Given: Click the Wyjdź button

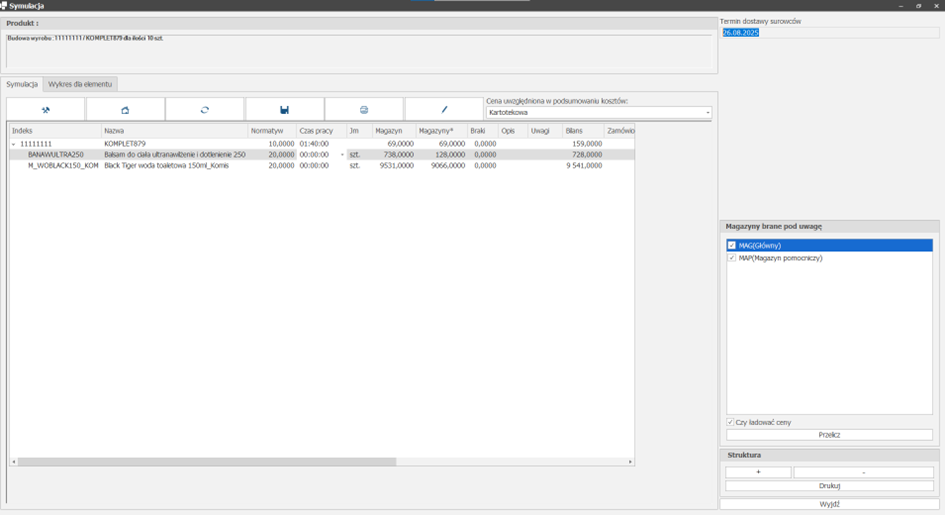Looking at the screenshot, I should pyautogui.click(x=829, y=504).
